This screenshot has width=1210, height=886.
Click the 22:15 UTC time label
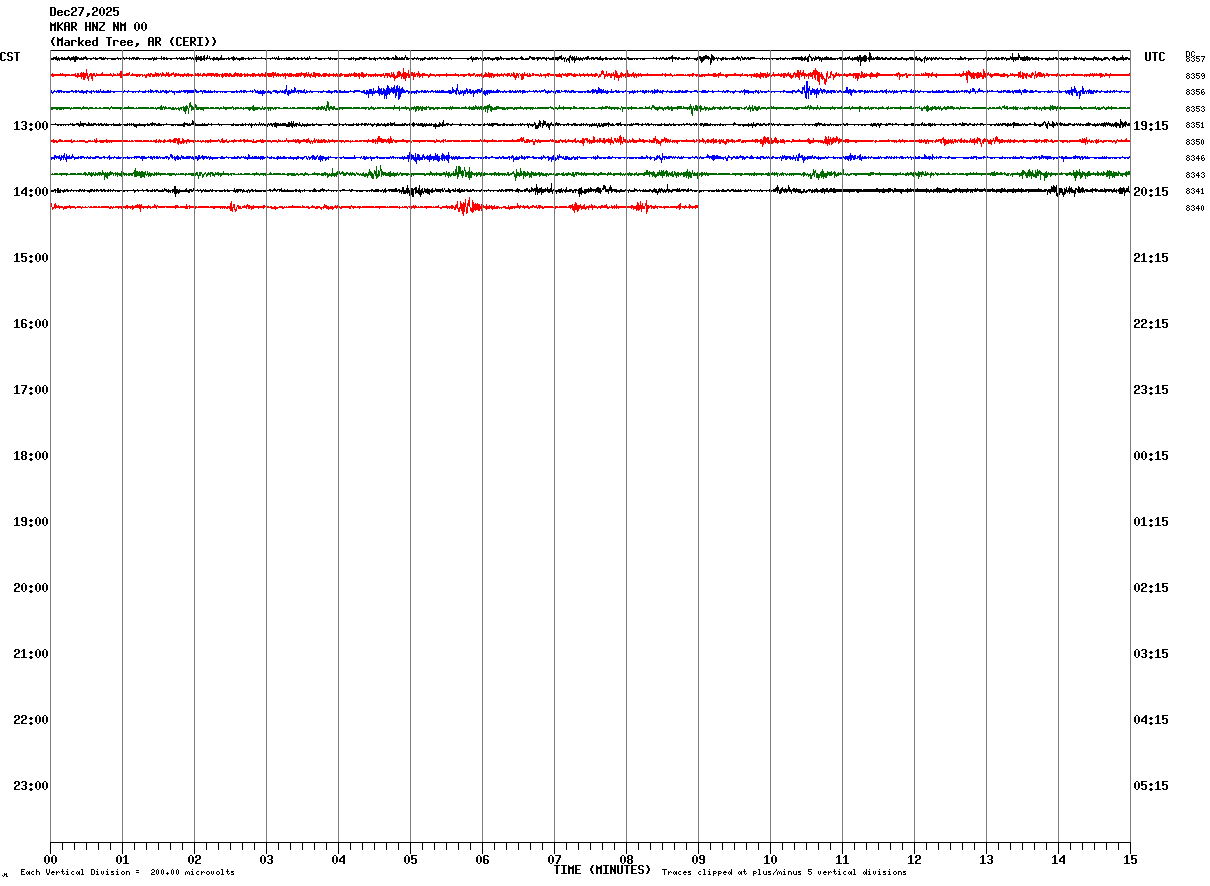[x=1151, y=324]
